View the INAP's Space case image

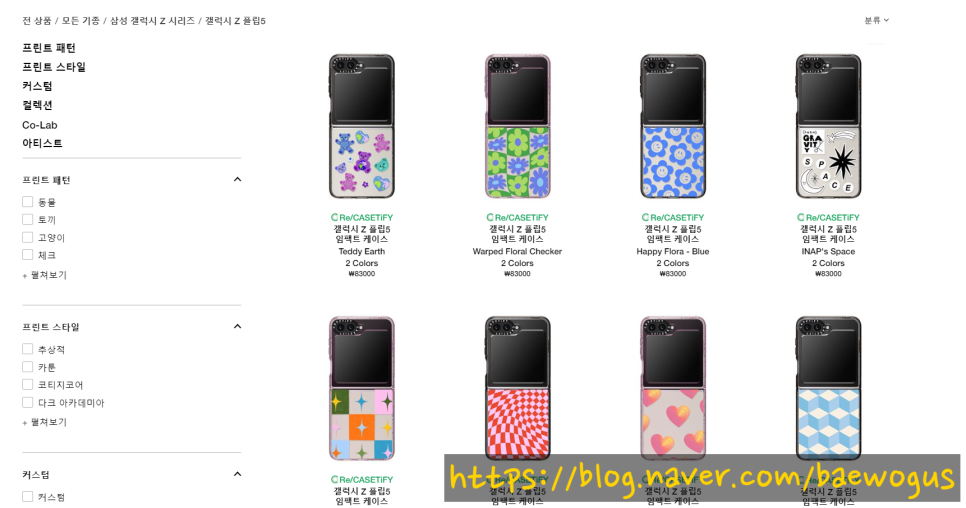828,126
